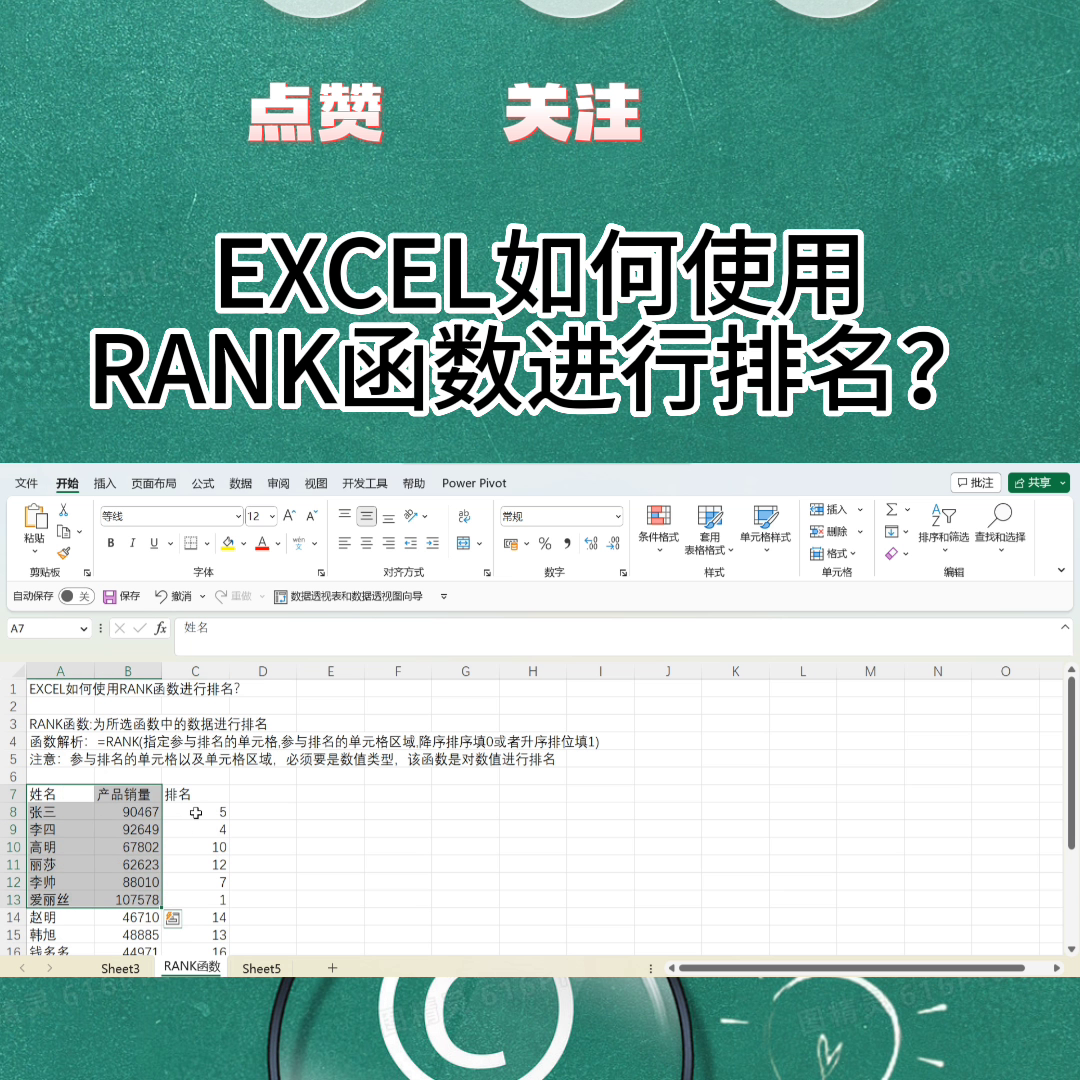The width and height of the screenshot is (1080, 1080).
Task: Add a new sheet with plus button
Action: [x=332, y=968]
